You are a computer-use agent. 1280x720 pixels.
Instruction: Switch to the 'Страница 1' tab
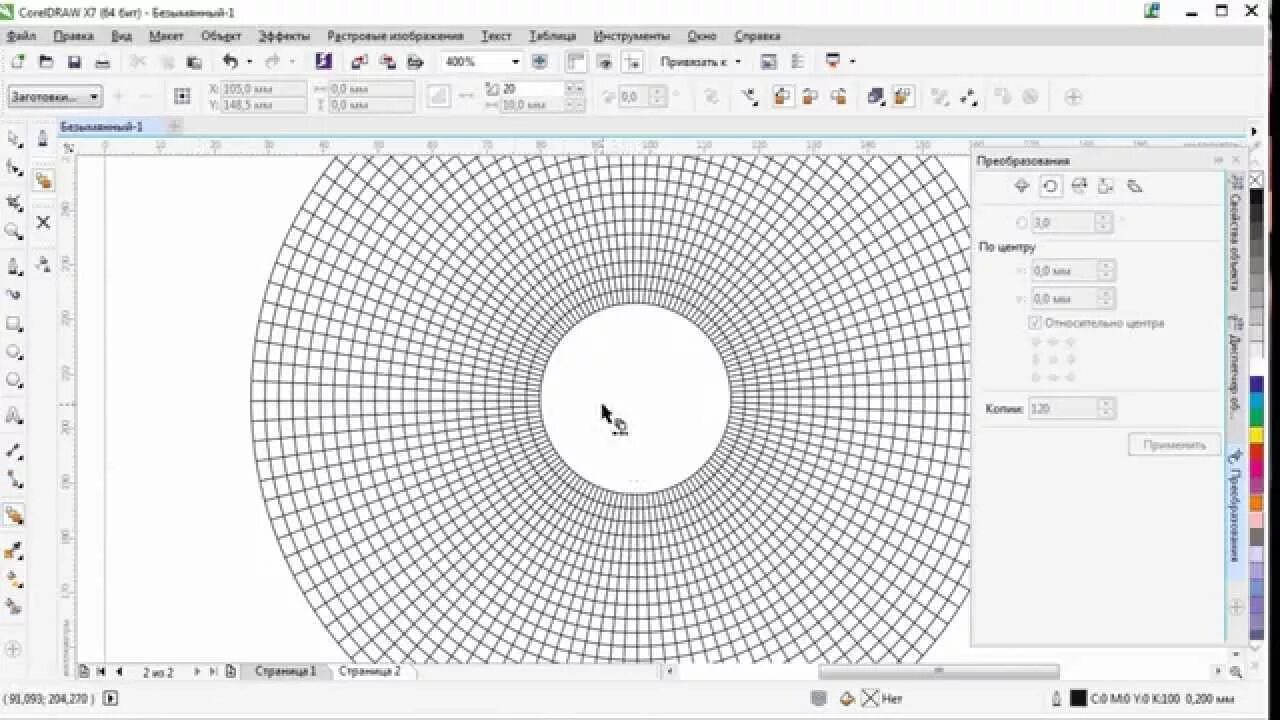click(285, 671)
